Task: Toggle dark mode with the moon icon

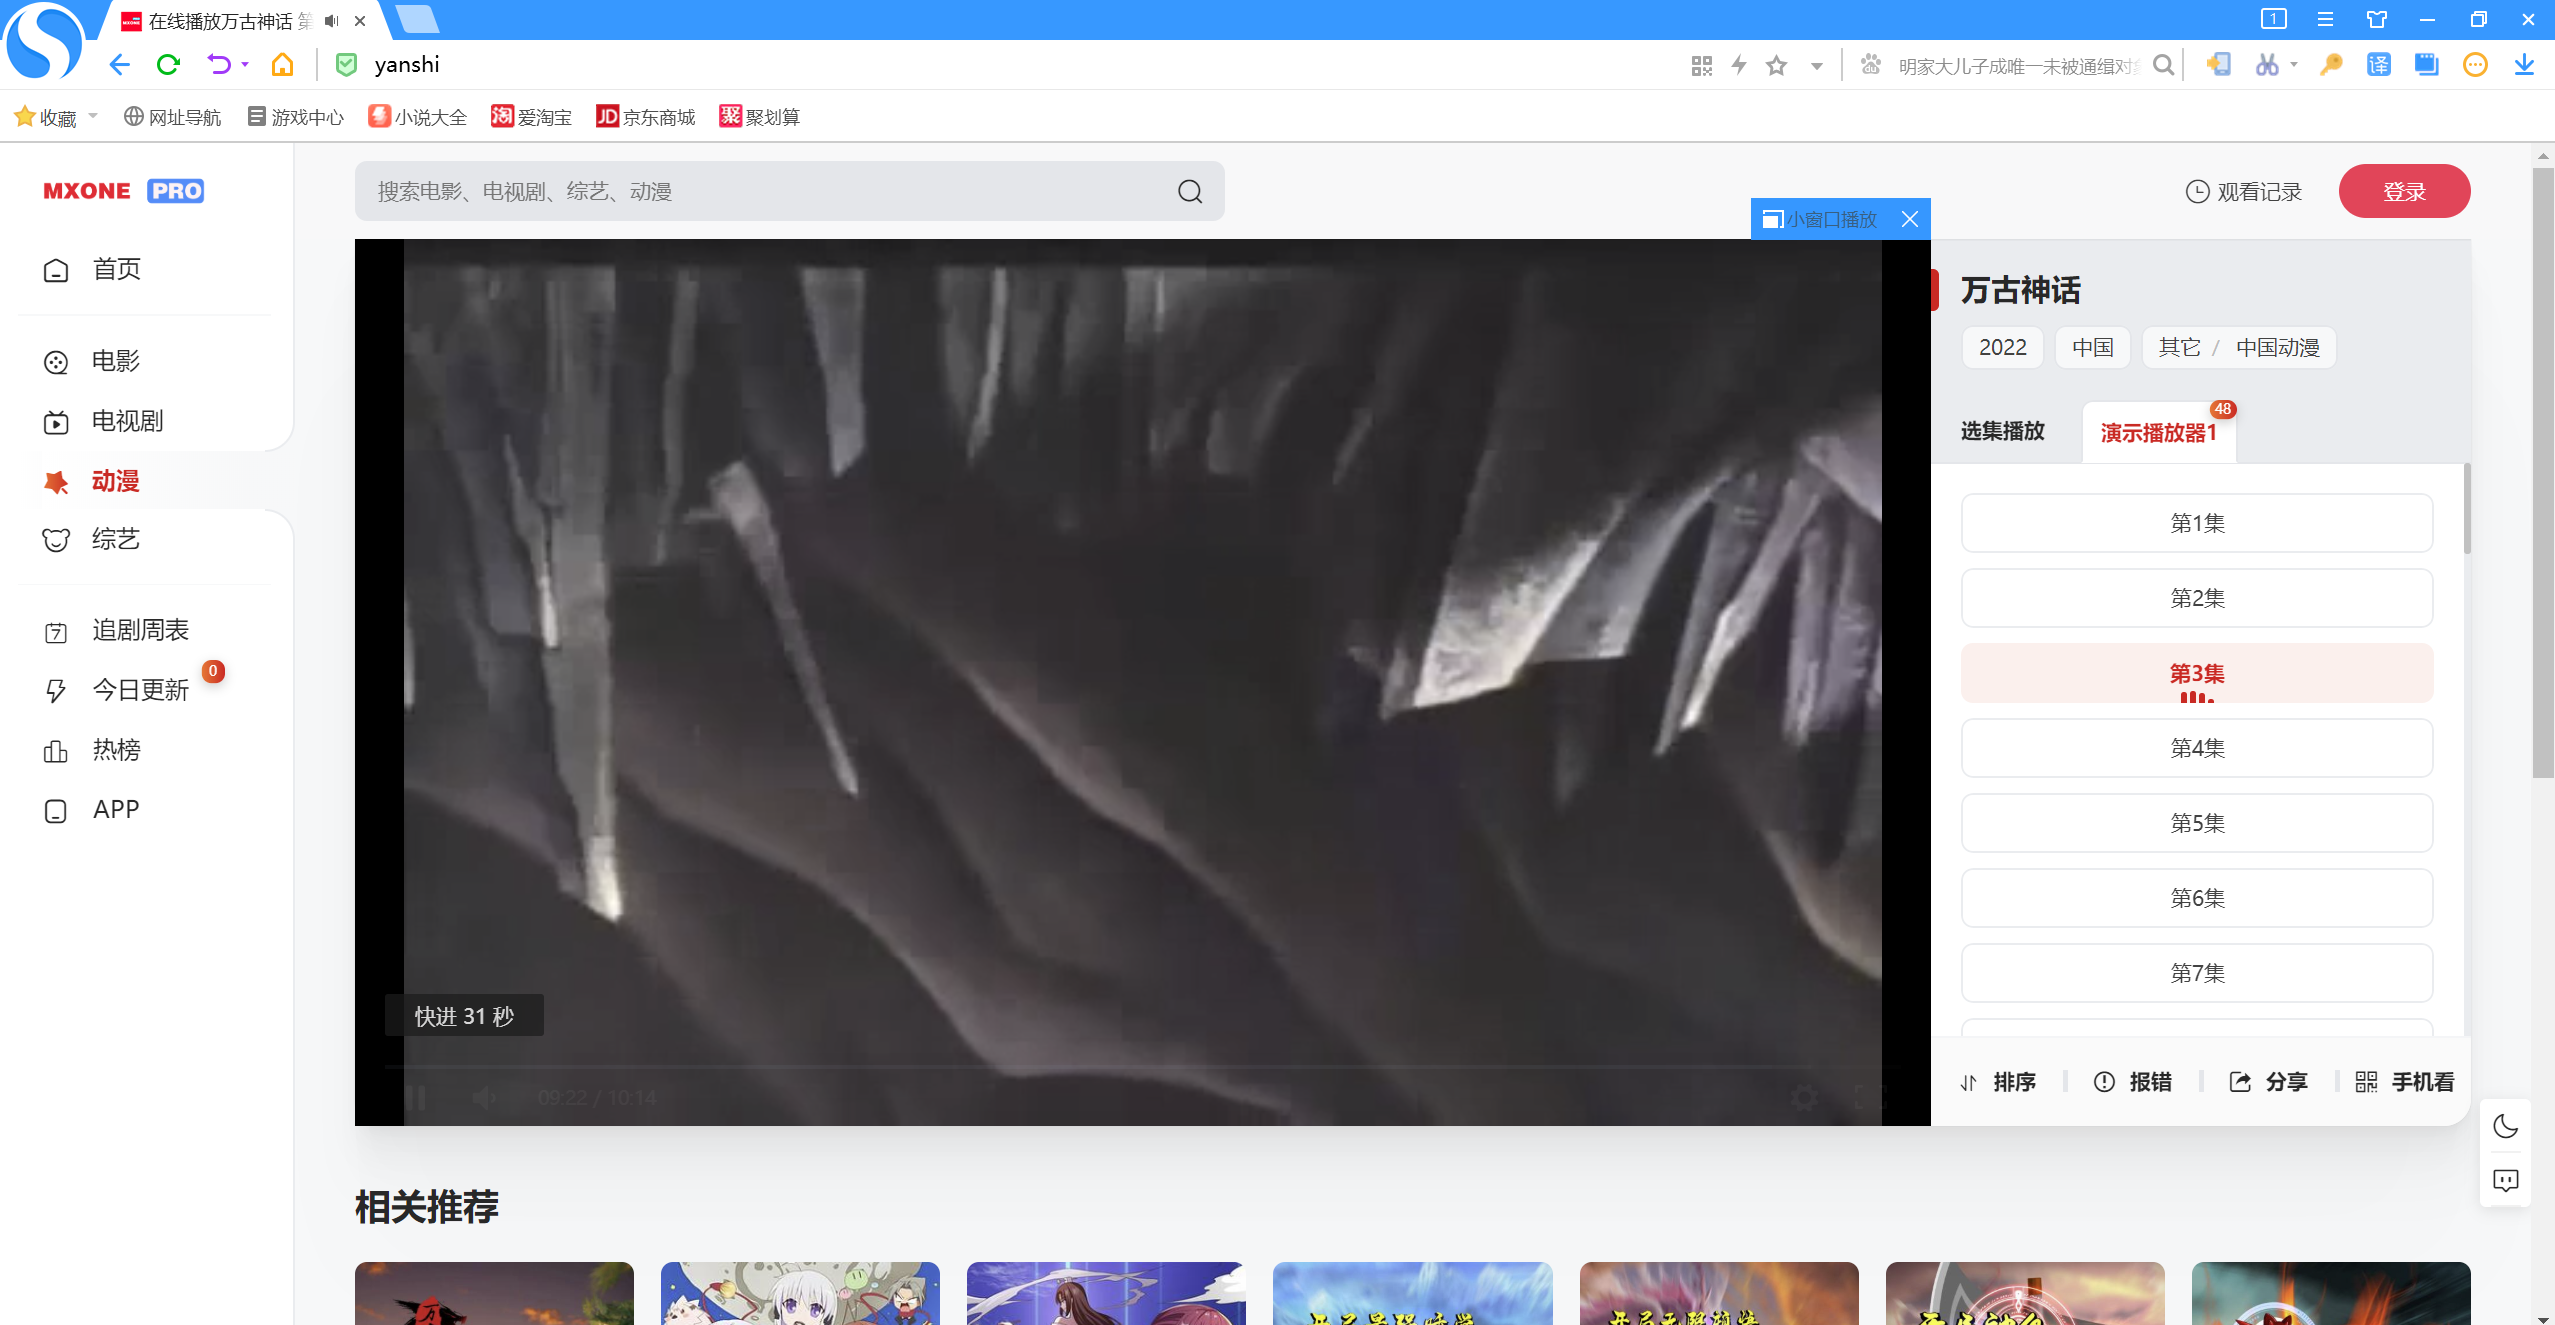Action: click(x=2505, y=1126)
